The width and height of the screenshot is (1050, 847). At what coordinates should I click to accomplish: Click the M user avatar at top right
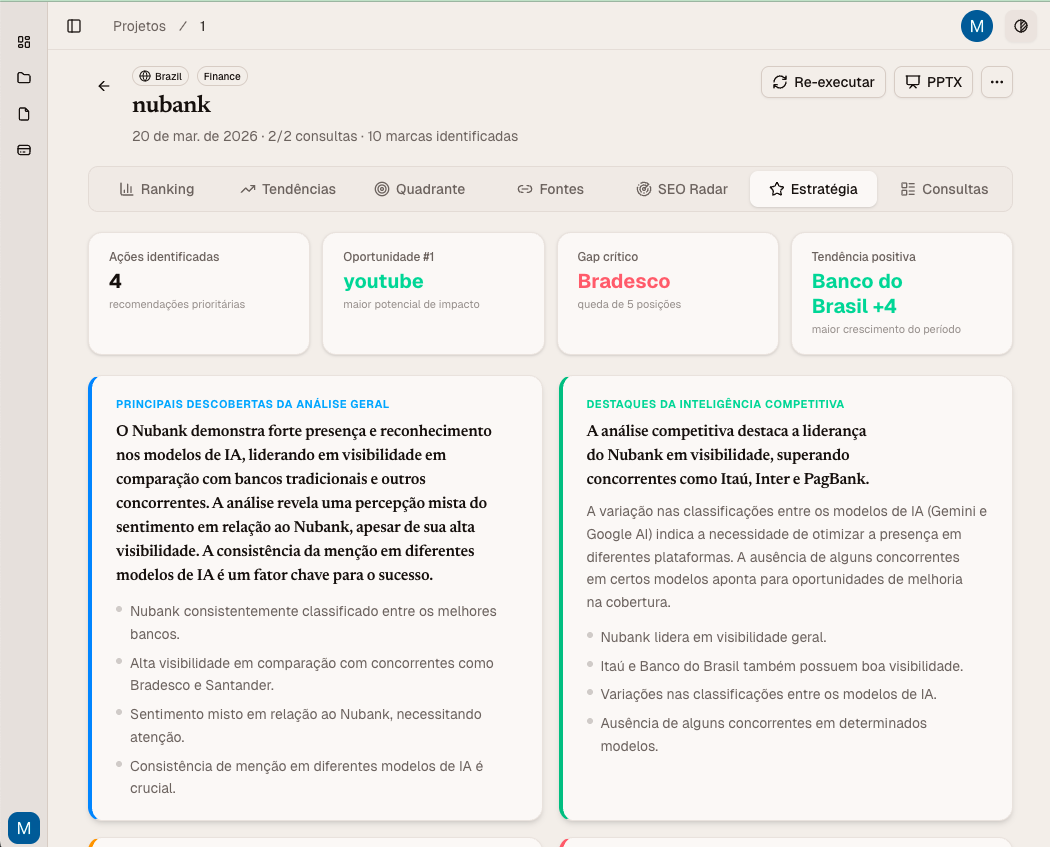pyautogui.click(x=977, y=26)
